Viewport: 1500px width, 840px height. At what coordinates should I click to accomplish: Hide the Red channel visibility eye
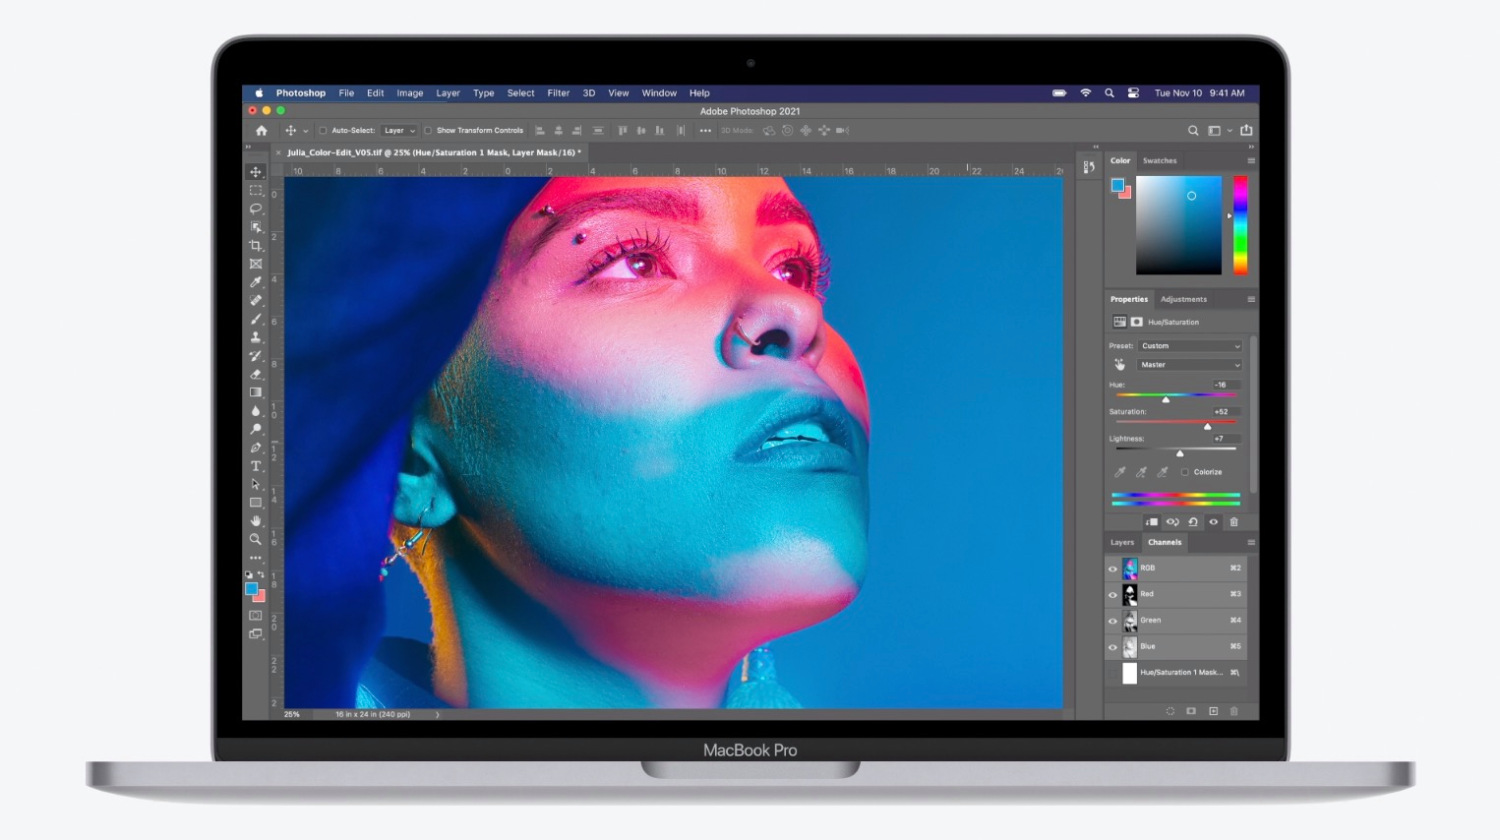(1112, 595)
